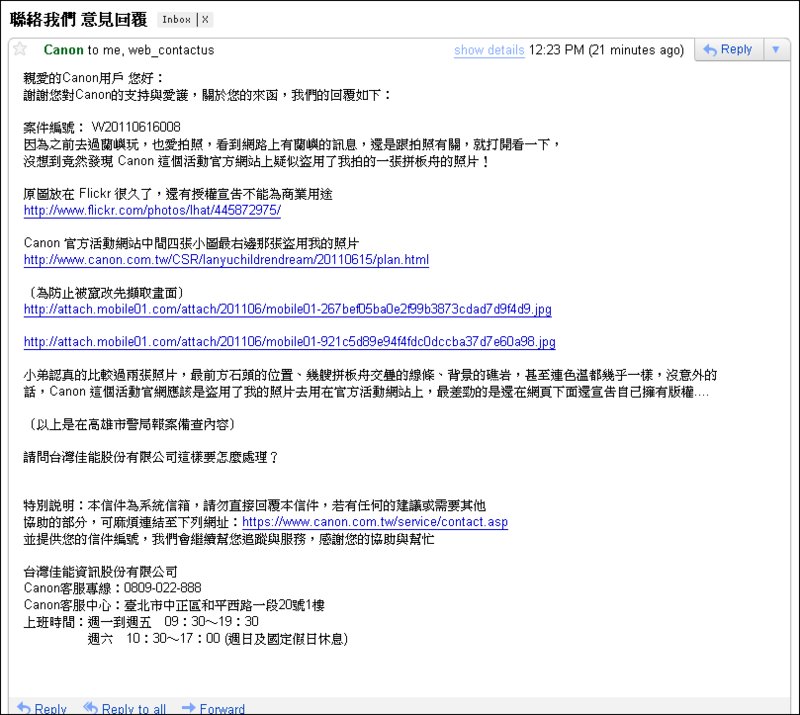Click the line （為防止被竄改先擷取畫面）
This screenshot has height=715, width=800.
pyautogui.click(x=104, y=293)
